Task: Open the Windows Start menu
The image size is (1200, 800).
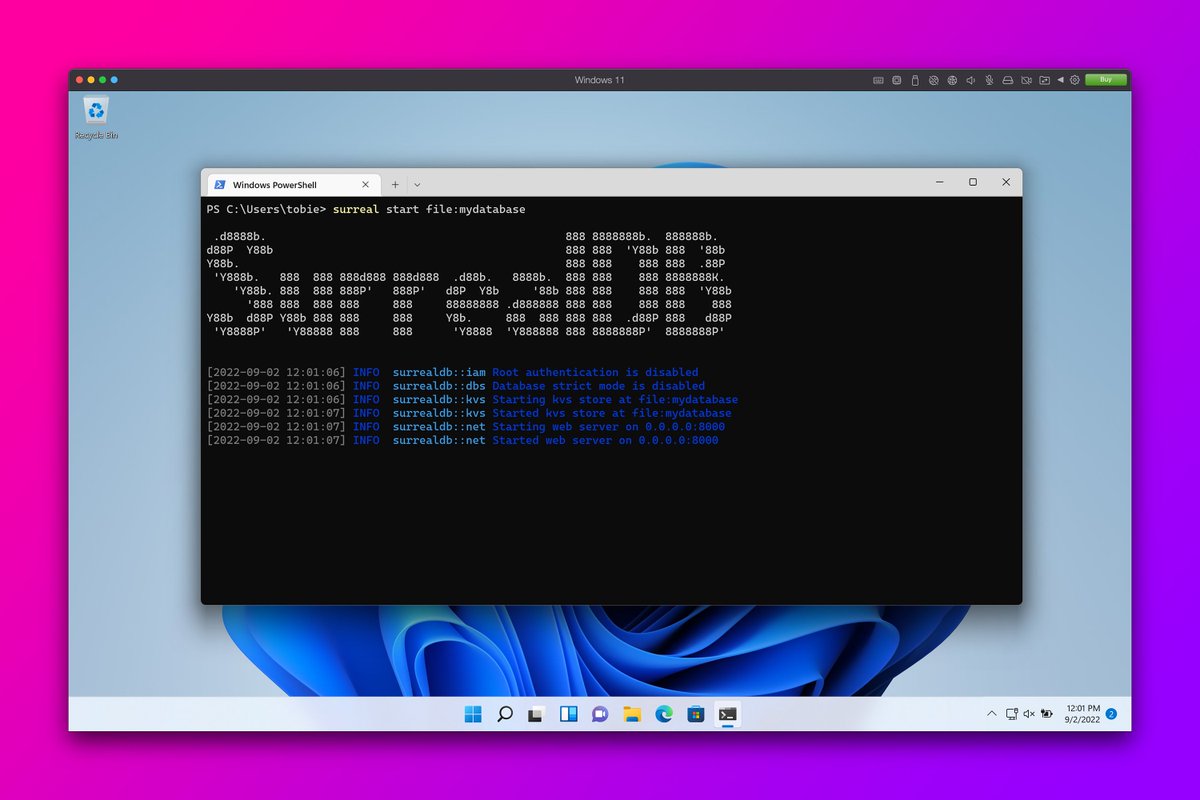Action: (473, 714)
